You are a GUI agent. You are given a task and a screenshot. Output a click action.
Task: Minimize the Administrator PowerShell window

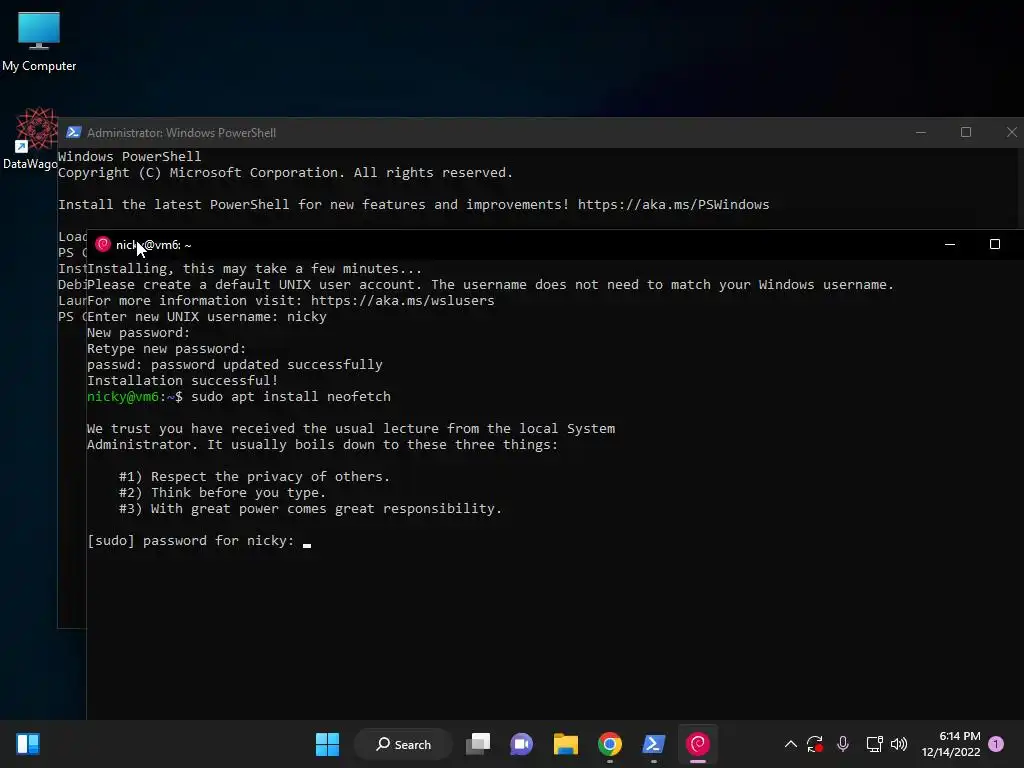(921, 133)
